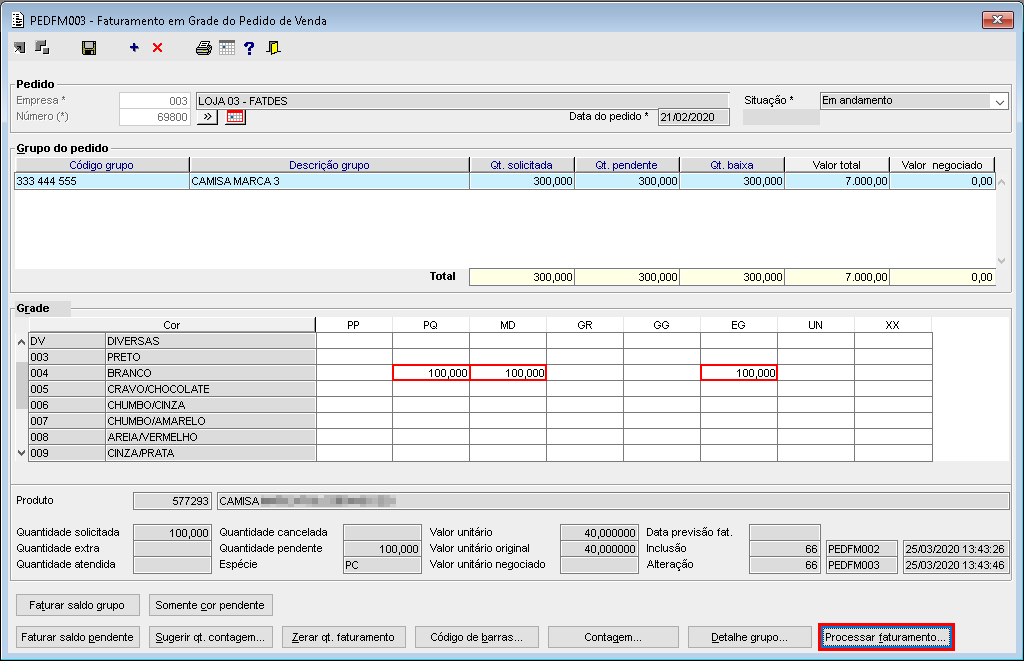Click the red X delete icon
This screenshot has width=1024, height=661.
[x=157, y=48]
